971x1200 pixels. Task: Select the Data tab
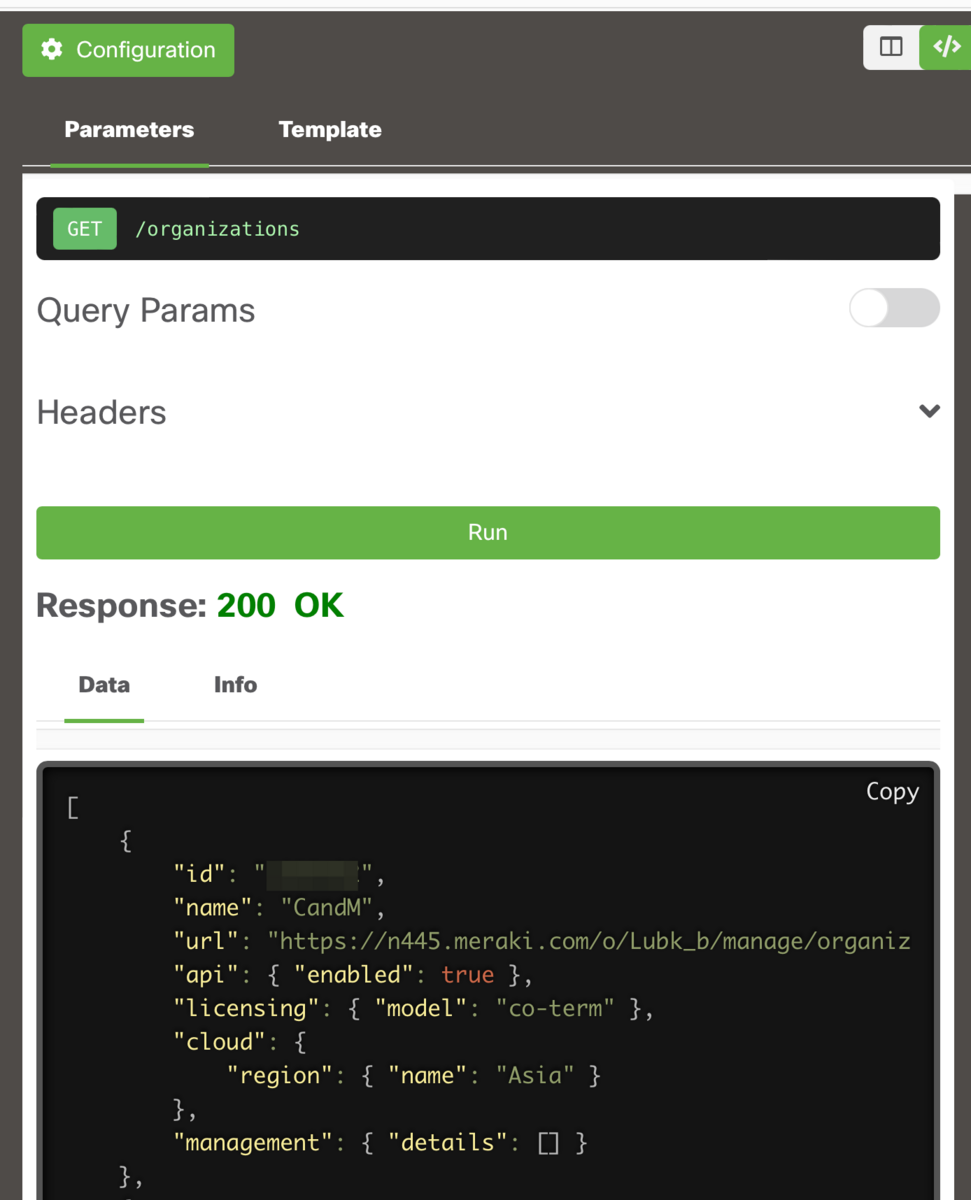[104, 684]
